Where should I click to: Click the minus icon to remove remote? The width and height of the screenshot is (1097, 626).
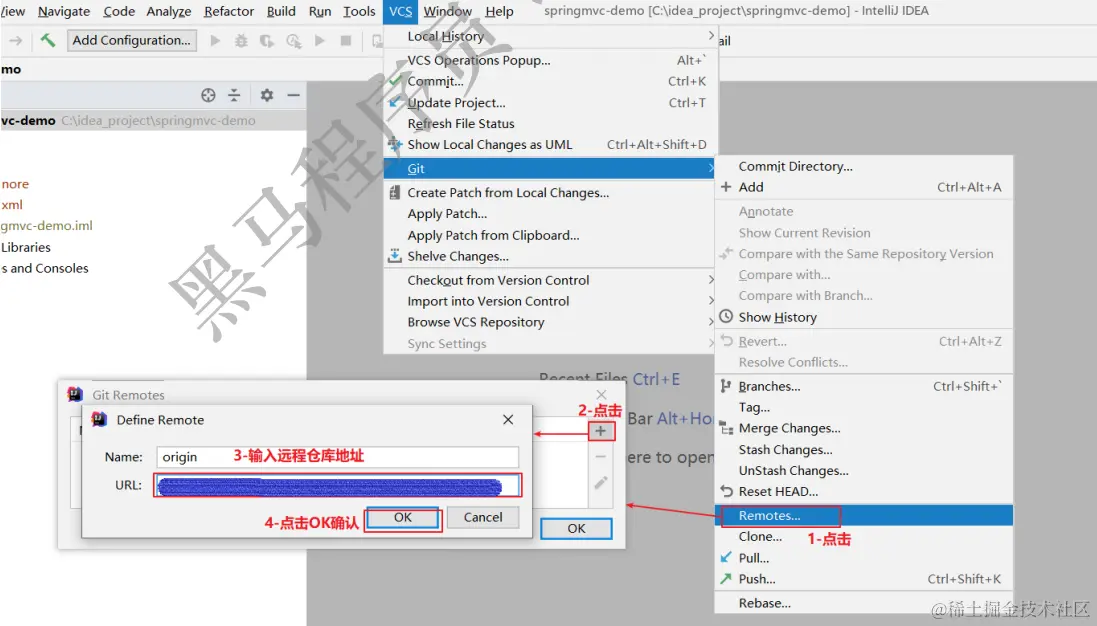600,457
